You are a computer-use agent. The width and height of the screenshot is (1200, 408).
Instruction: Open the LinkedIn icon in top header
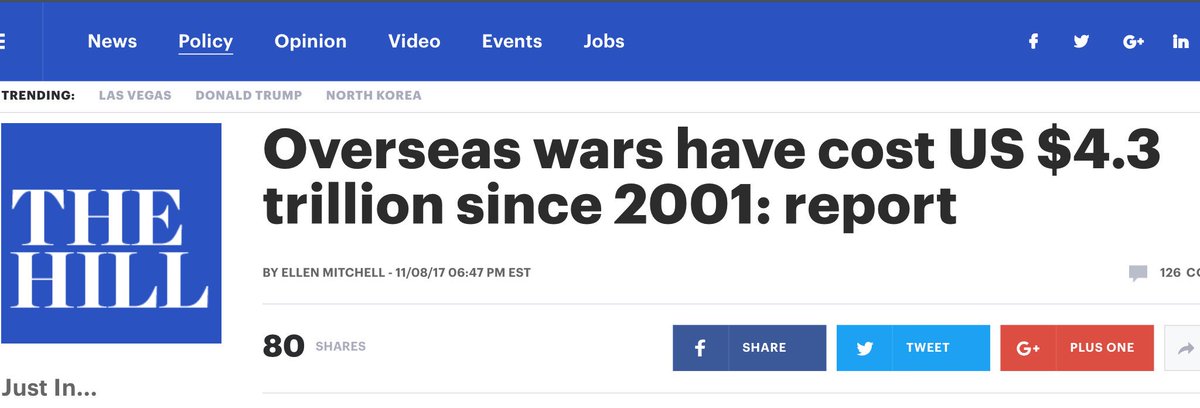pos(1181,42)
